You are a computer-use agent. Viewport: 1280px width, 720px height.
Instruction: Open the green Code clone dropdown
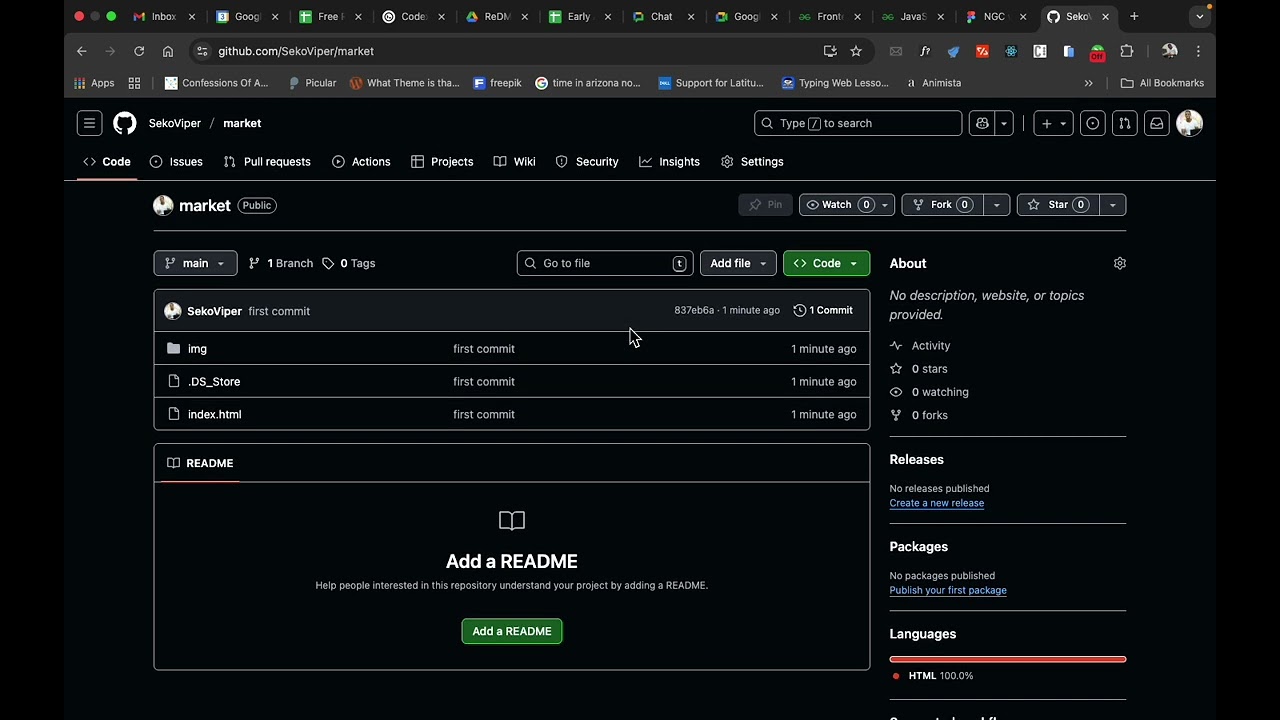(x=826, y=263)
